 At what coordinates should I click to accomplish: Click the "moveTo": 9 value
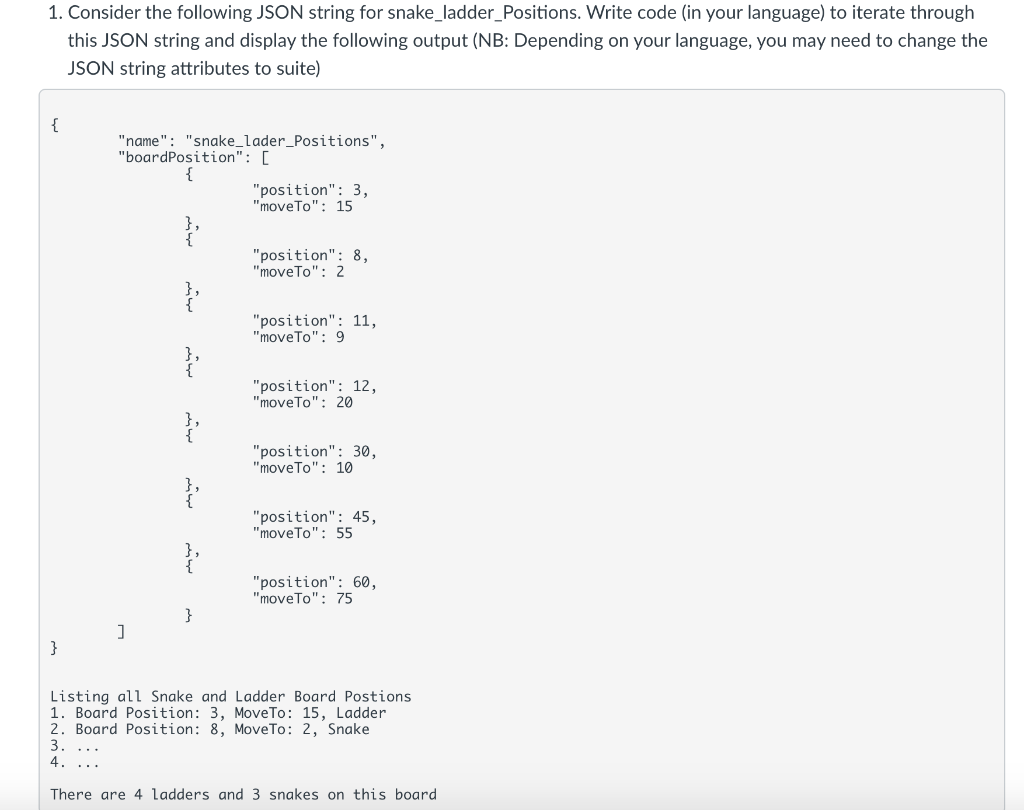pyautogui.click(x=297, y=337)
